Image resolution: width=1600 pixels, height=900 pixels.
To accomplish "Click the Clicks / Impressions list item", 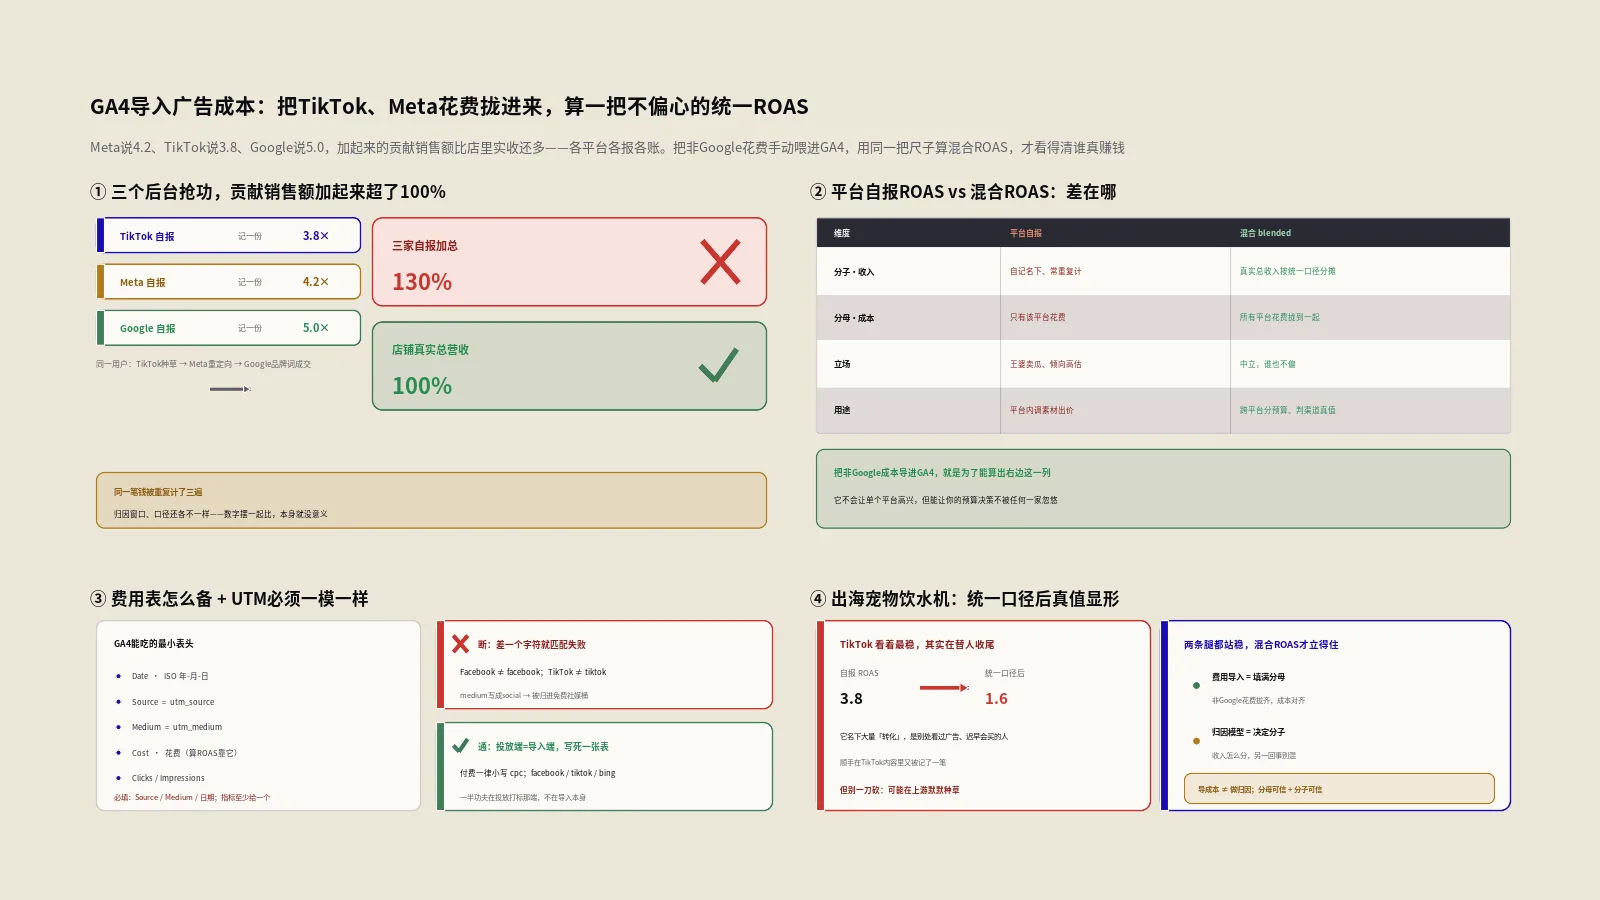I will tap(168, 778).
